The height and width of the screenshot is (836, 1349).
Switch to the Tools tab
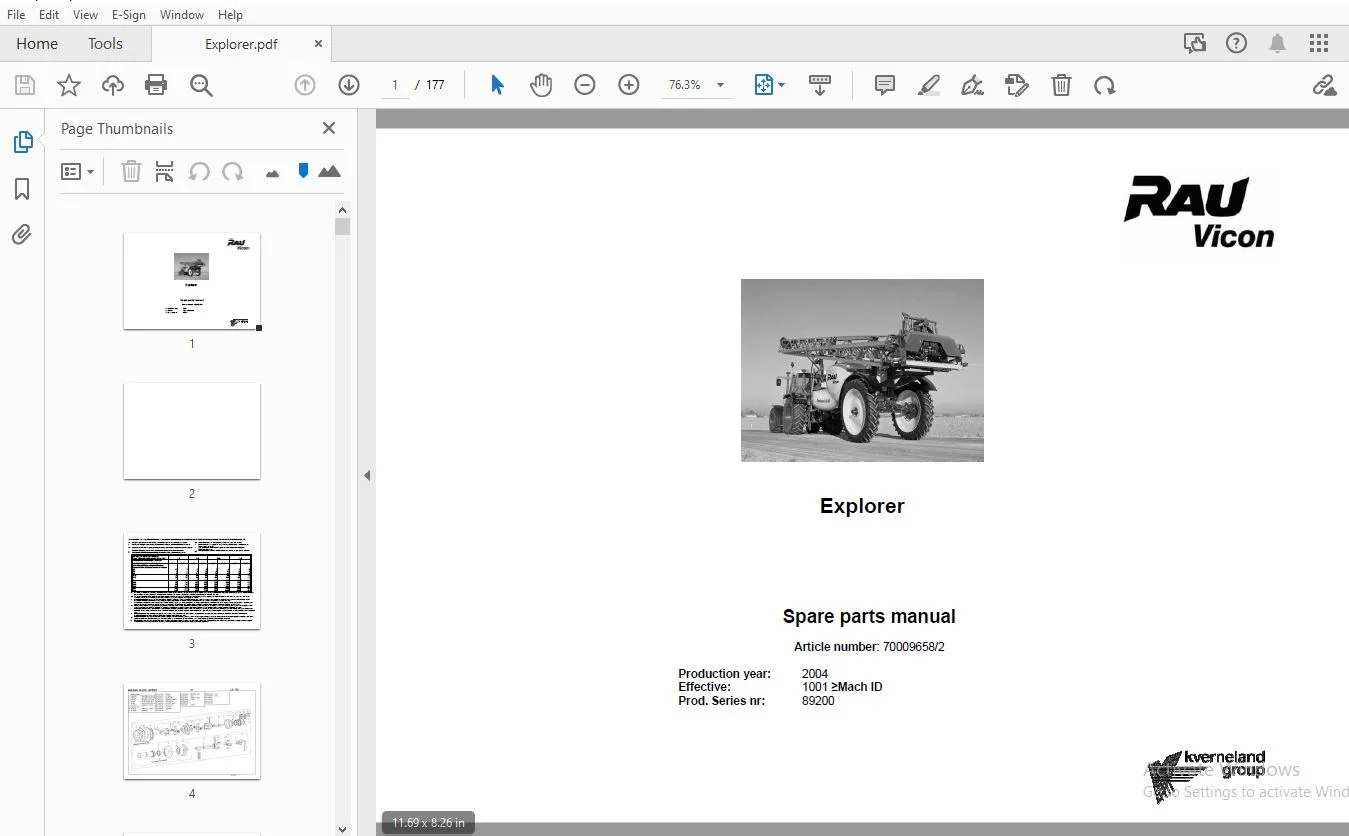(105, 44)
